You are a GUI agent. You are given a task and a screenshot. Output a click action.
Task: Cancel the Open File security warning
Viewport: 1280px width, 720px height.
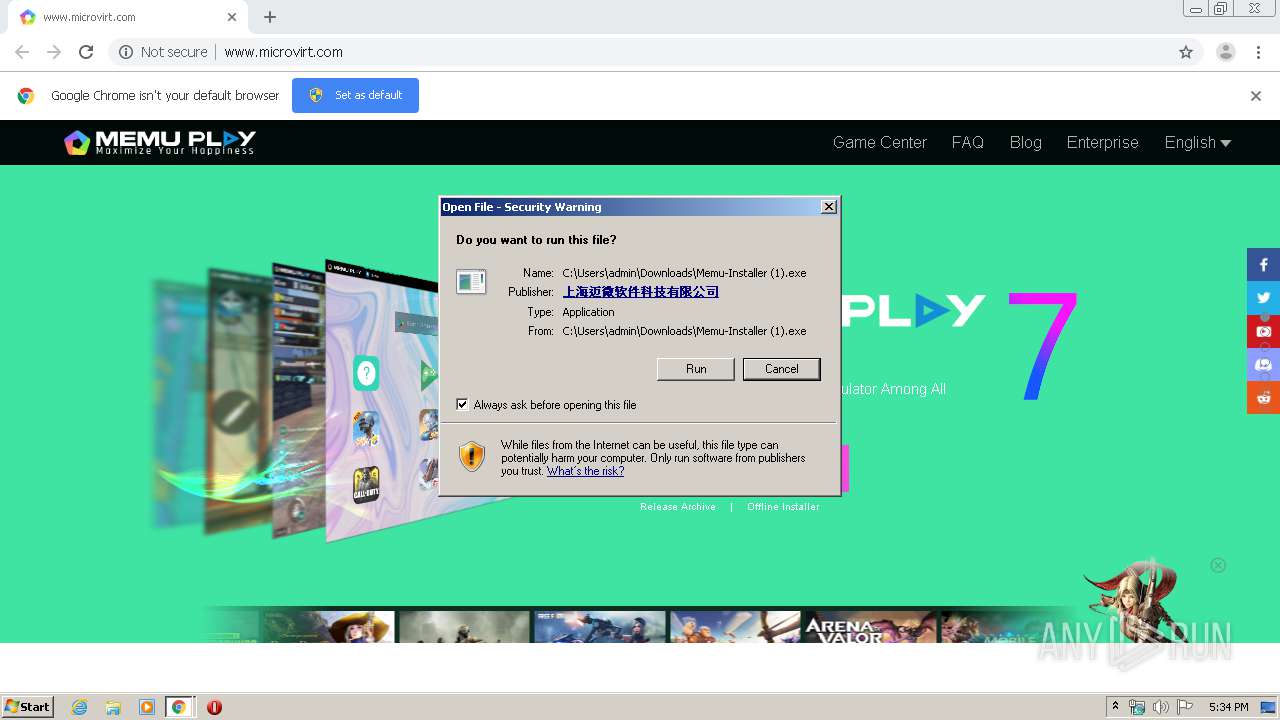click(x=781, y=369)
